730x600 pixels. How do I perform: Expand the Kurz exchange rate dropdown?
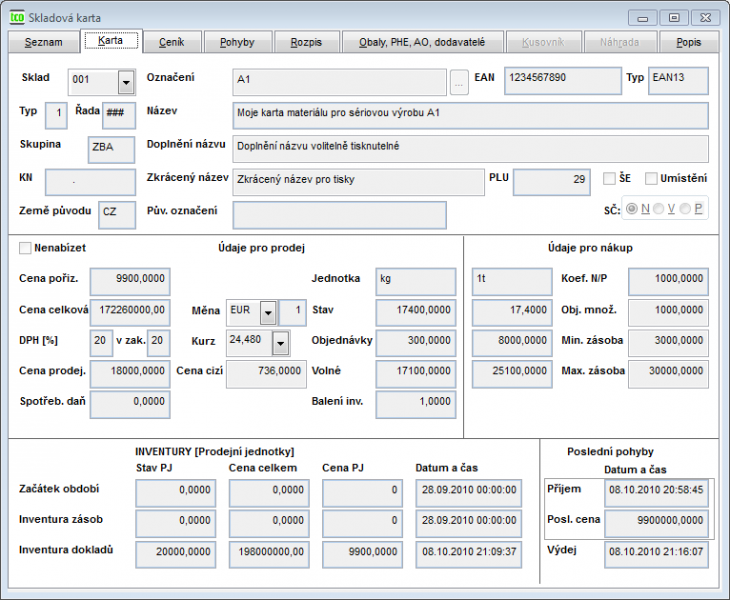click(x=280, y=343)
